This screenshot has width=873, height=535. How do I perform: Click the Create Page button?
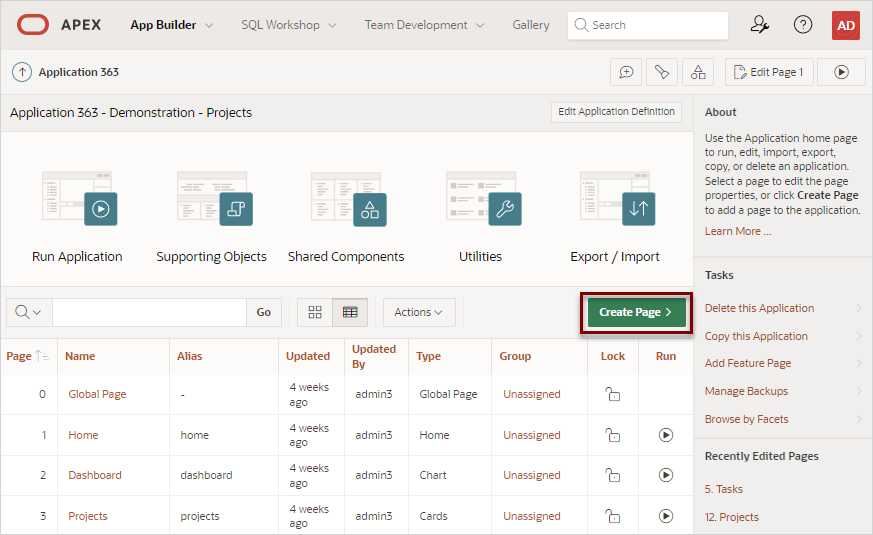[x=636, y=312]
